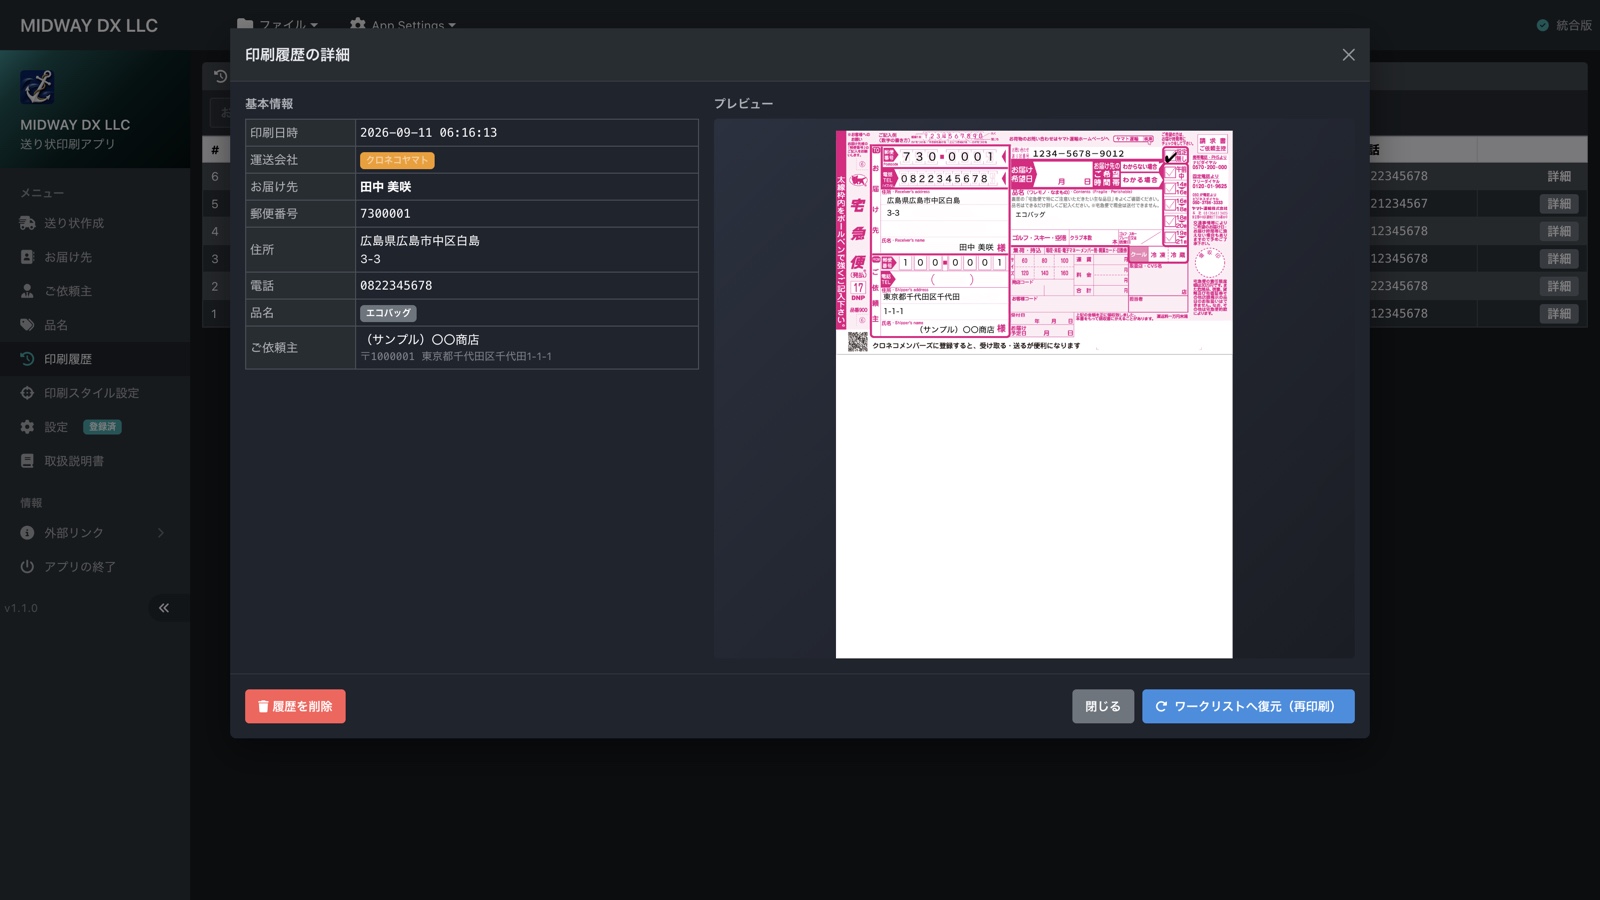Click the history clock icon beside 印刷履歴
The height and width of the screenshot is (900, 1600).
pyautogui.click(x=27, y=359)
